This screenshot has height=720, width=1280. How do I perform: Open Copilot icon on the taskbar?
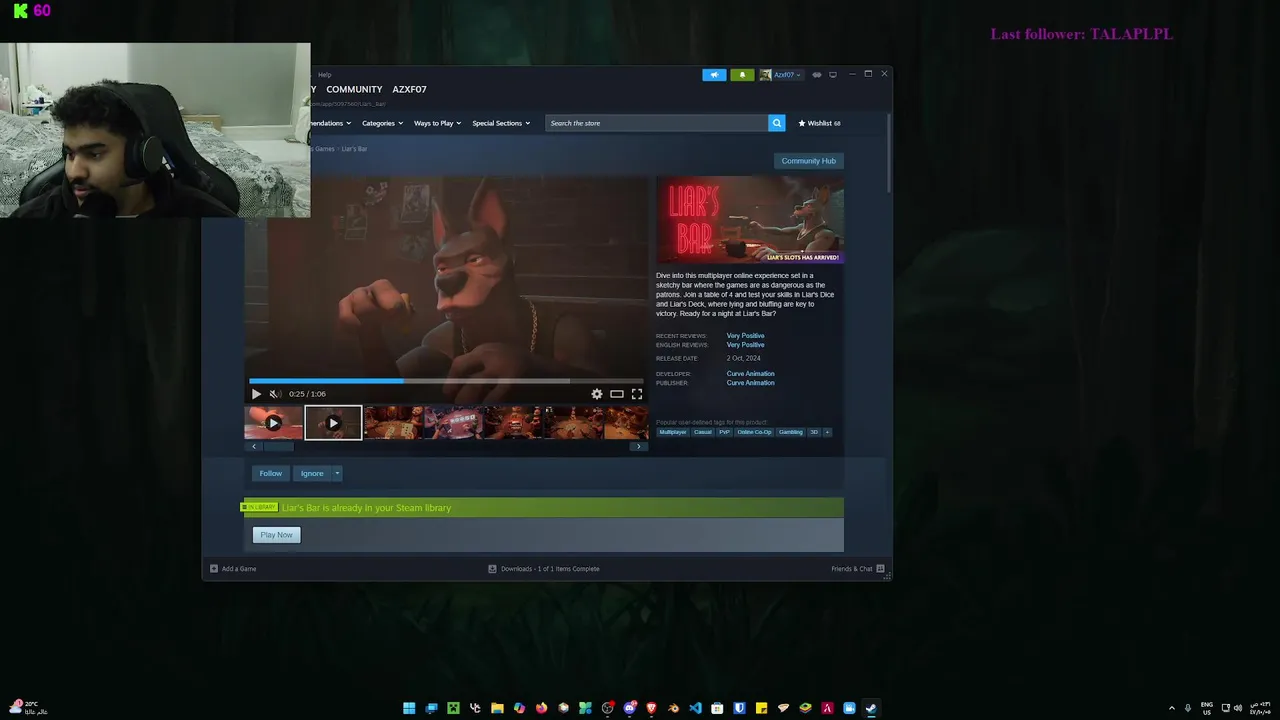pyautogui.click(x=519, y=708)
